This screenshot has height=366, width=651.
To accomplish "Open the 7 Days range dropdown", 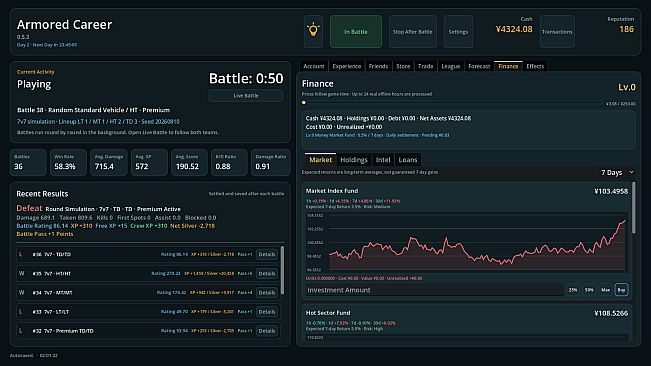I will pos(617,172).
